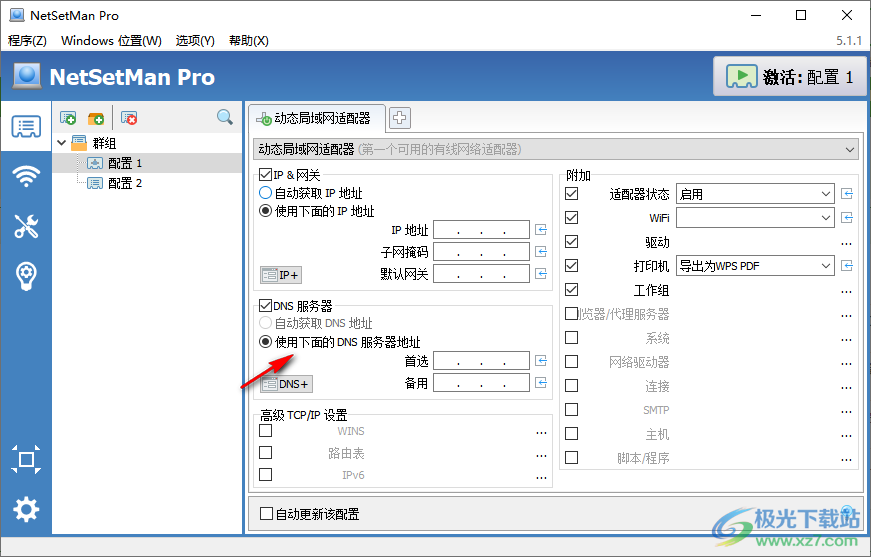Open 驱动 settings ellipsis

[x=846, y=243]
